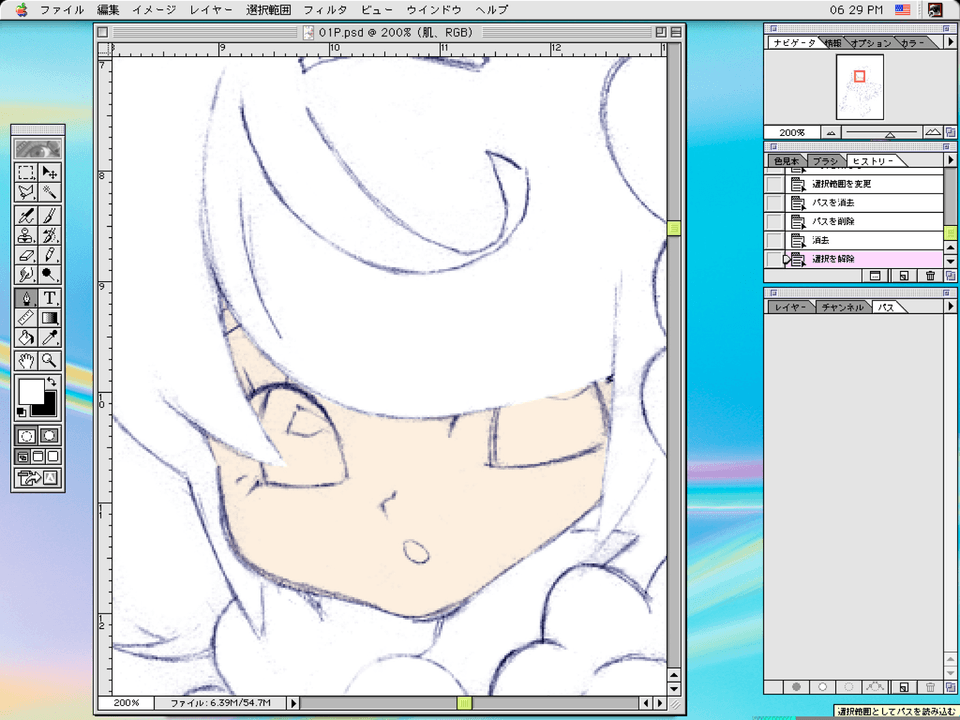The width and height of the screenshot is (960, 720).
Task: Select the Pen tool
Action: coord(25,297)
